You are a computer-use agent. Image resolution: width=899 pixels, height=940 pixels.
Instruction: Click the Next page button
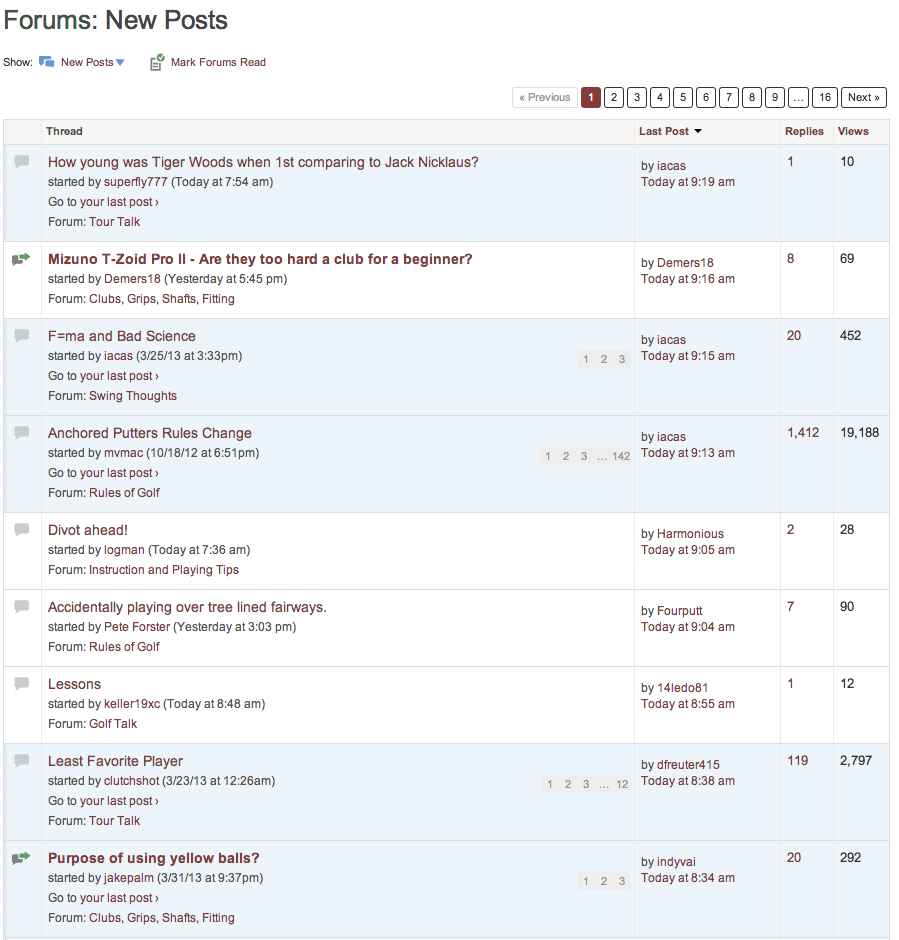coord(863,97)
